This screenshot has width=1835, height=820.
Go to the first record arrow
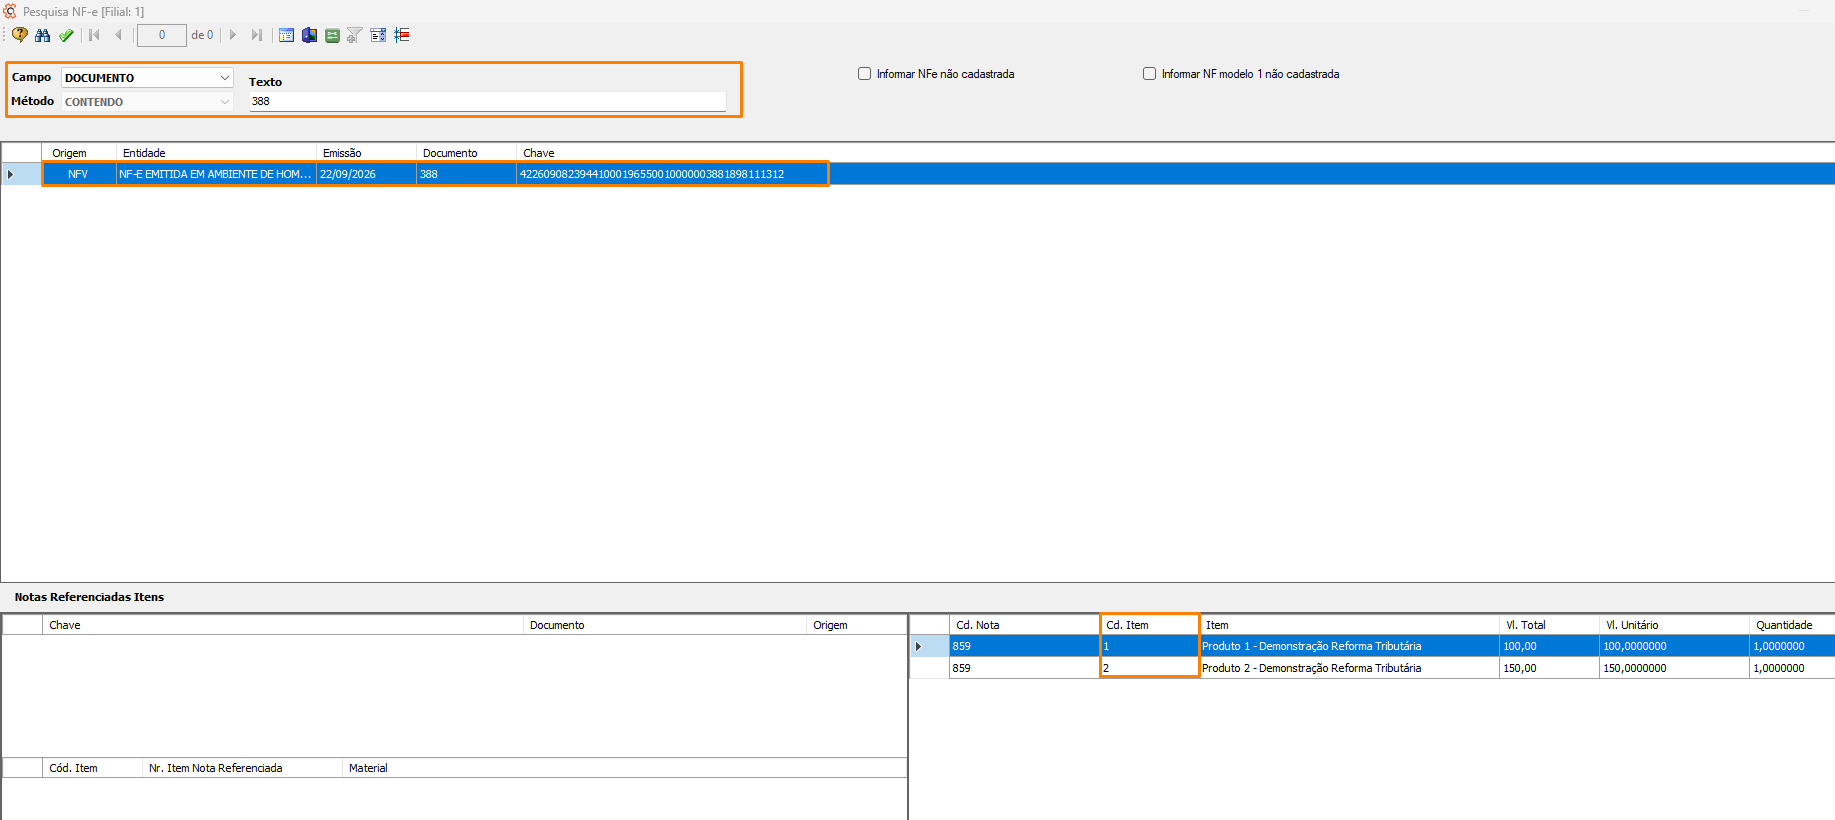[x=95, y=35]
